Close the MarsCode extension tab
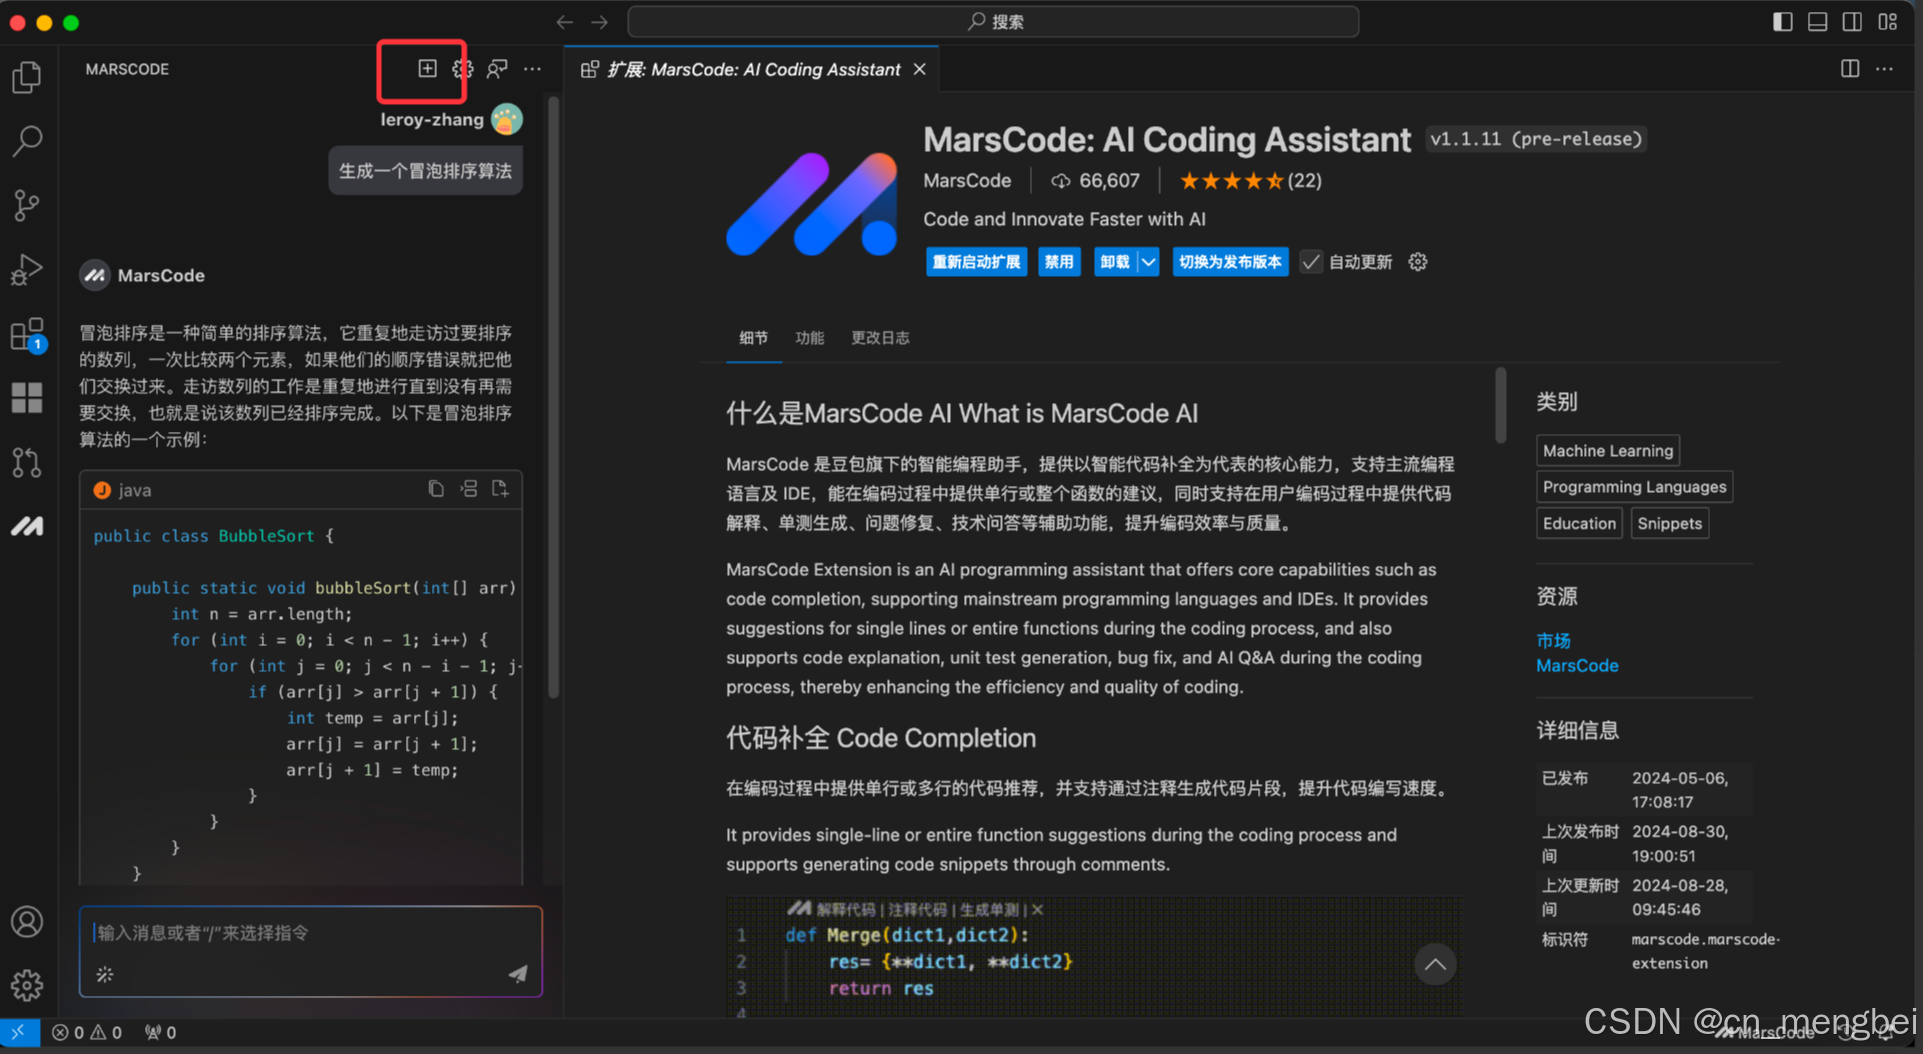The height and width of the screenshot is (1054, 1923). click(920, 69)
